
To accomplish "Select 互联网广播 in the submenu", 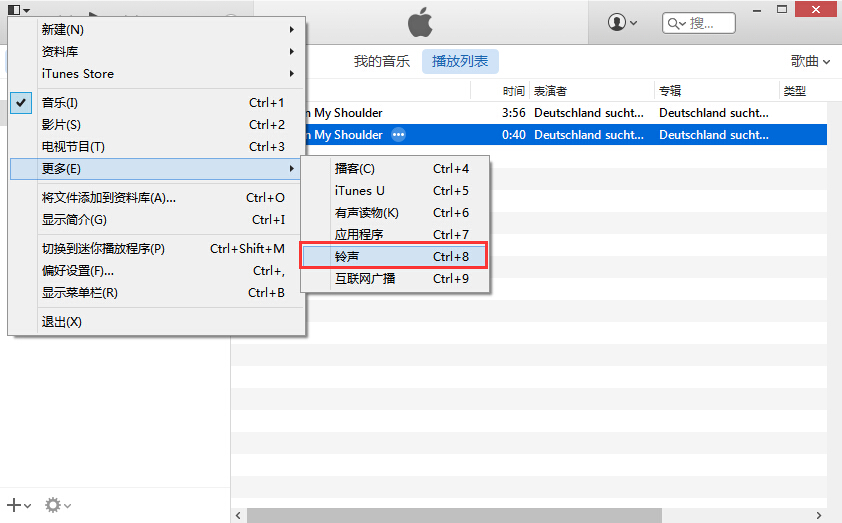I will [395, 279].
